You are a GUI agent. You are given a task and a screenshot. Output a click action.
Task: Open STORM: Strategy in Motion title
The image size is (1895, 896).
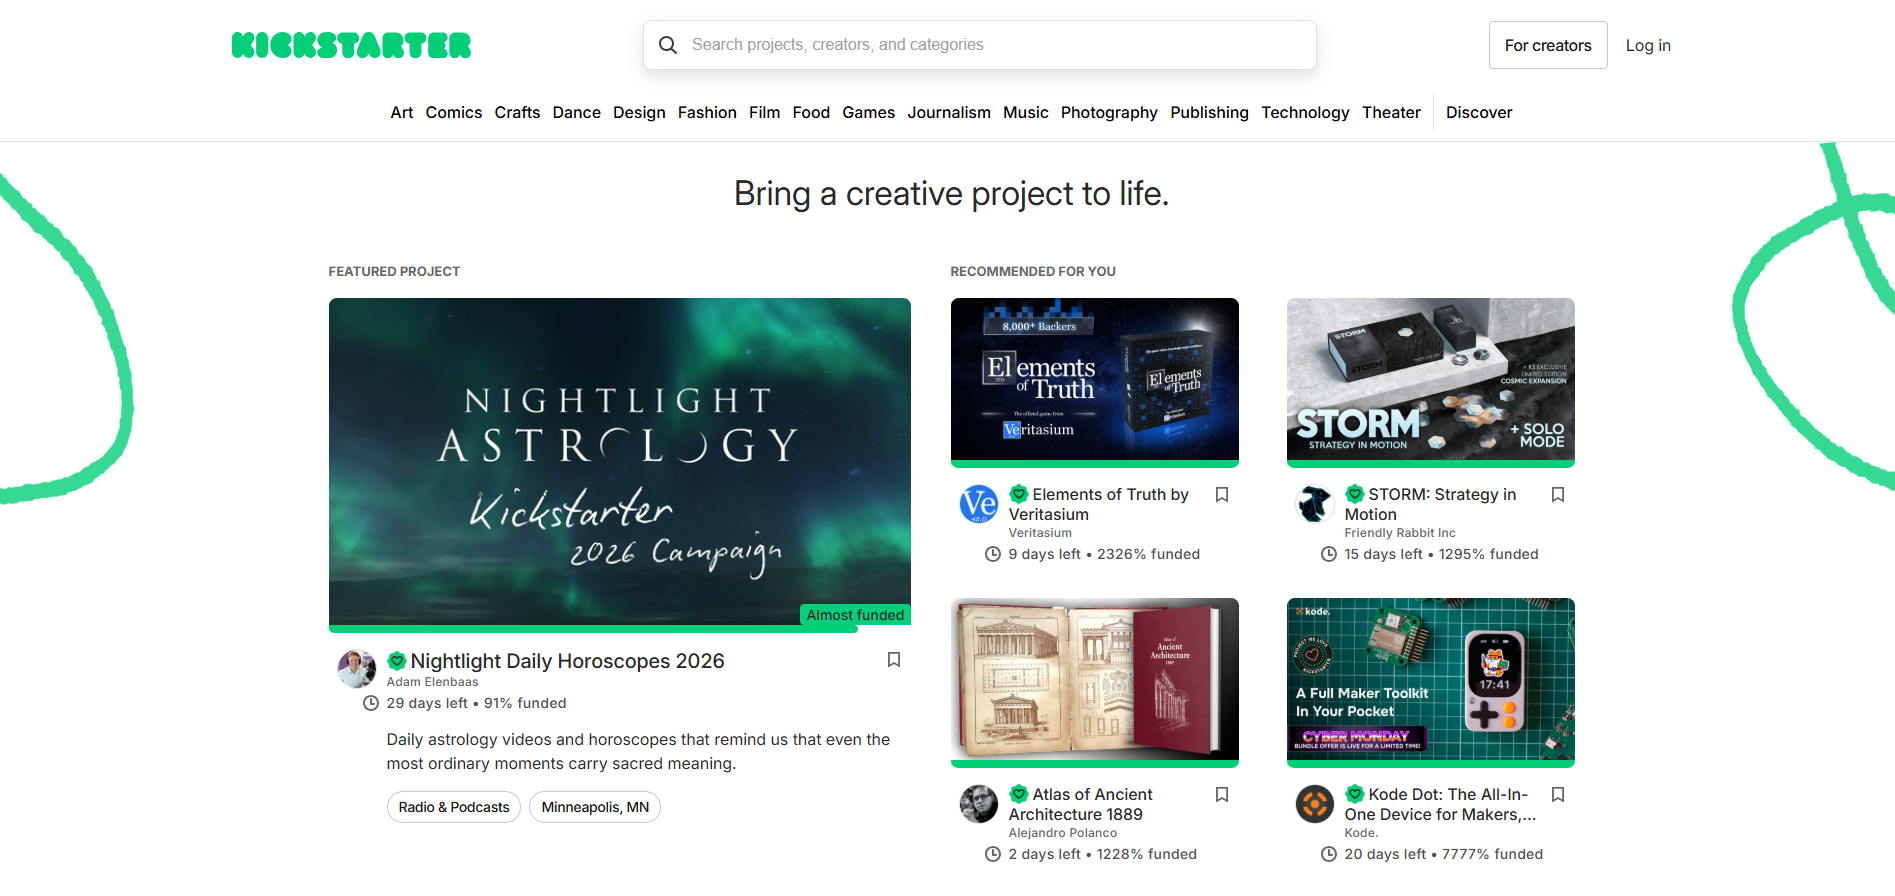pyautogui.click(x=1431, y=504)
